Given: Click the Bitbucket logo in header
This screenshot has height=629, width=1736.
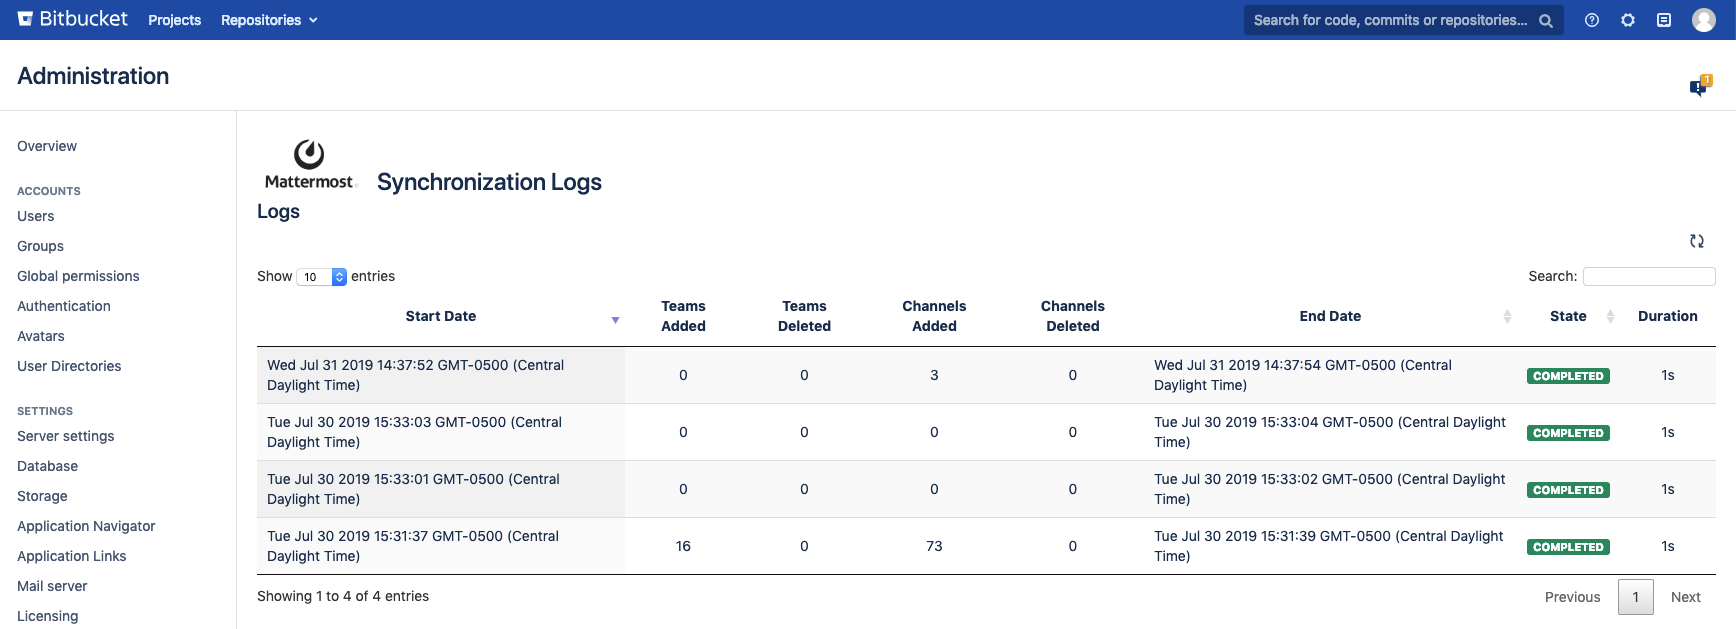Looking at the screenshot, I should tap(73, 19).
